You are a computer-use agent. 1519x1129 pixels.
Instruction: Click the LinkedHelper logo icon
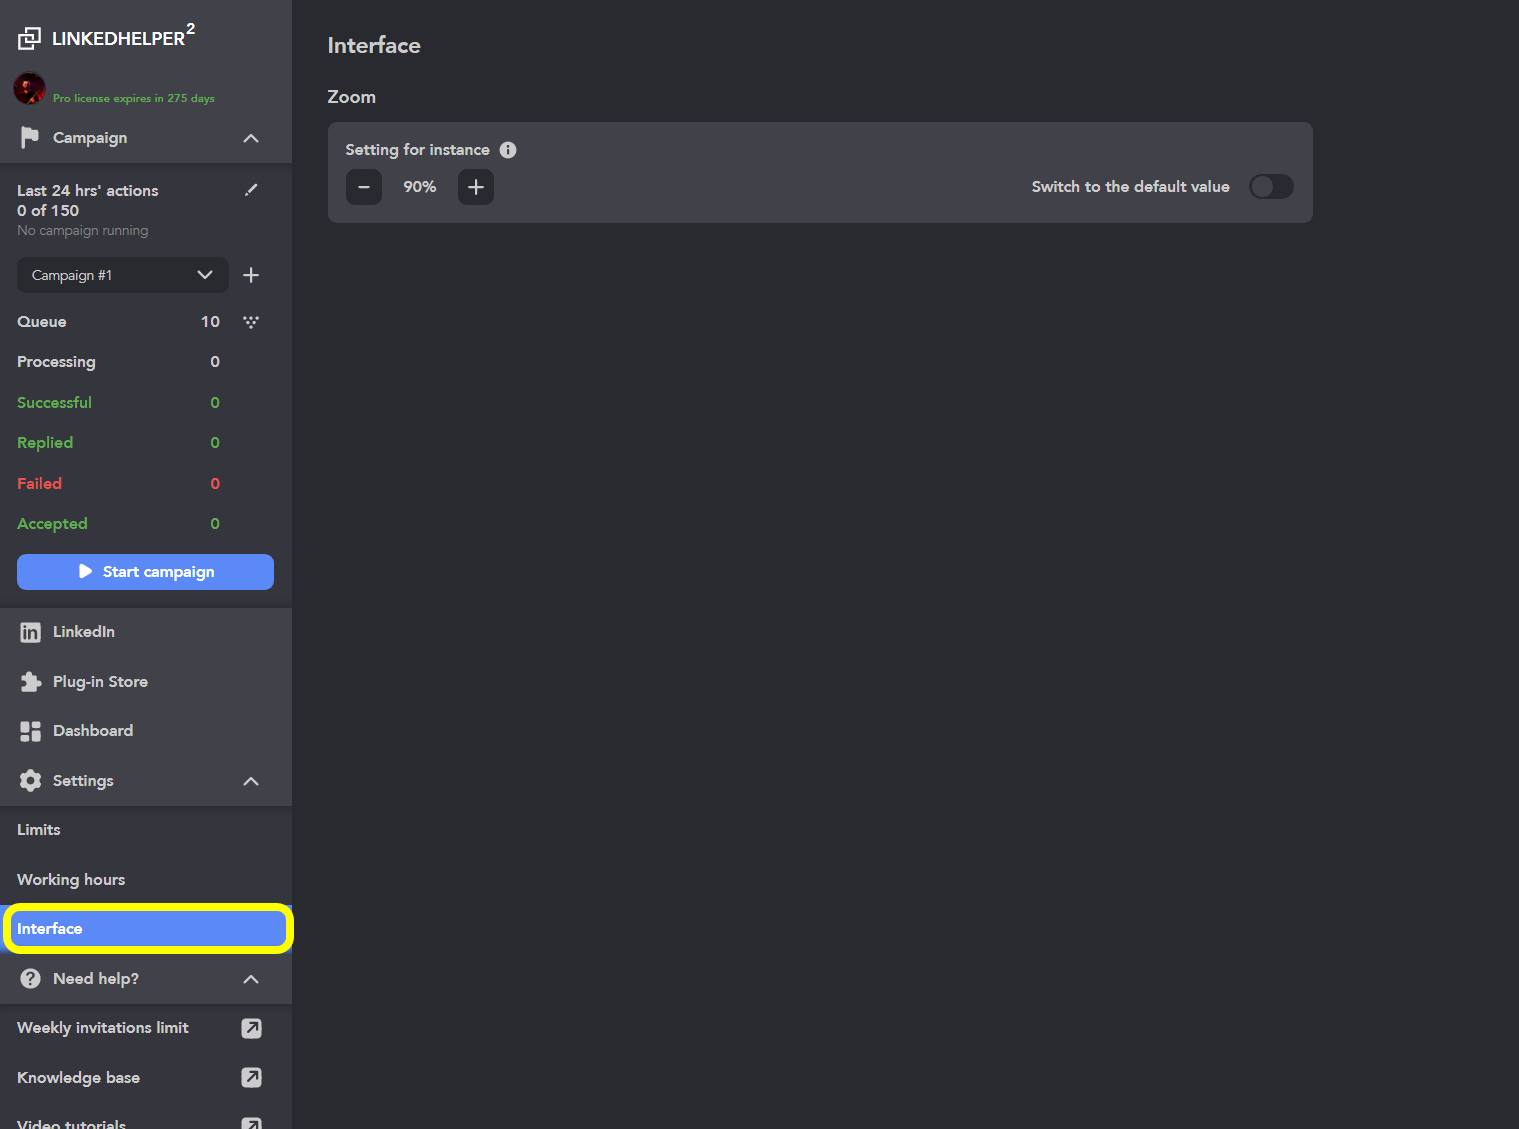point(29,38)
